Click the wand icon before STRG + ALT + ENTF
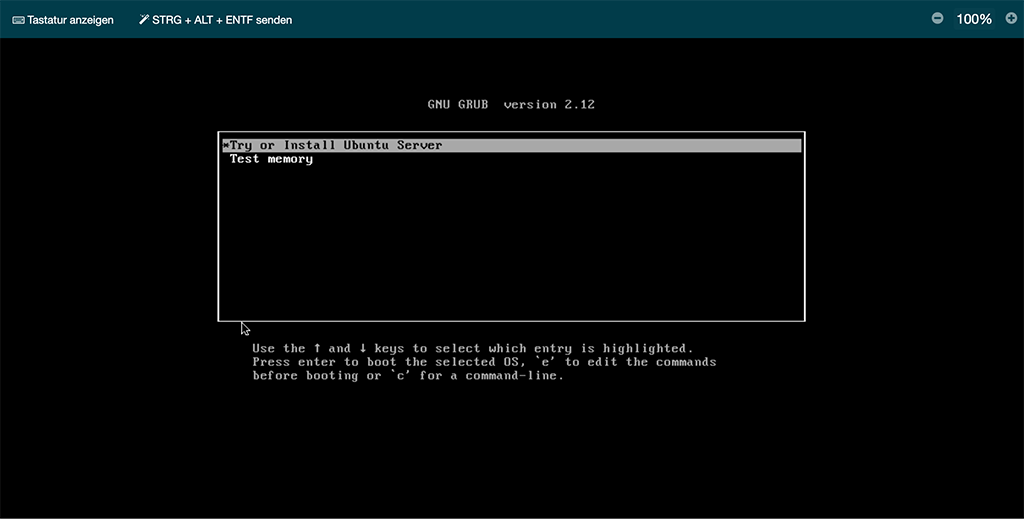Screen dimensions: 1024x519 pos(144,20)
